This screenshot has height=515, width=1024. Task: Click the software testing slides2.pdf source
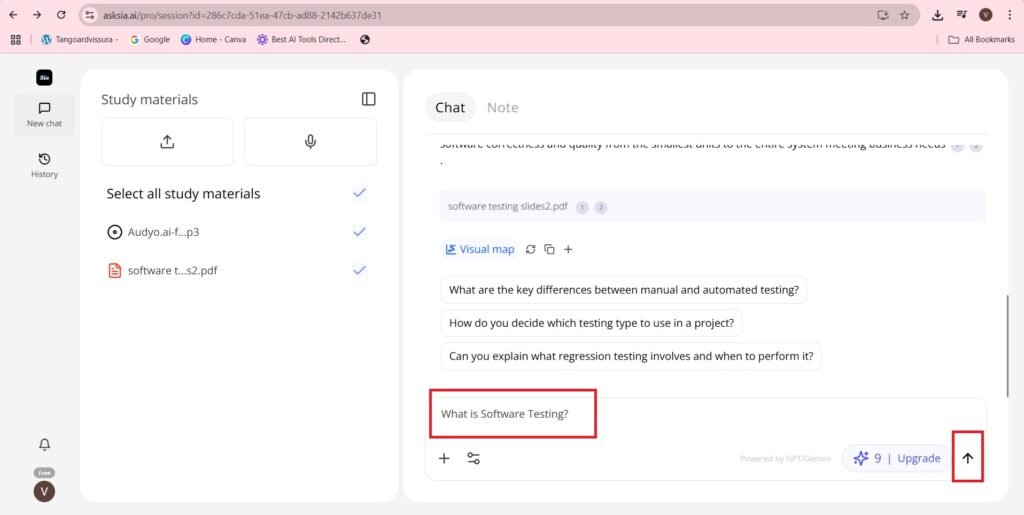[x=507, y=206]
